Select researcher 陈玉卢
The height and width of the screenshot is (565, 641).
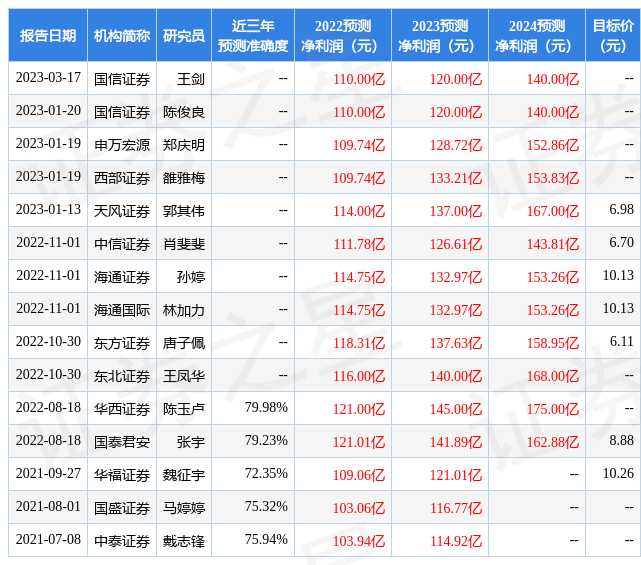tap(184, 409)
